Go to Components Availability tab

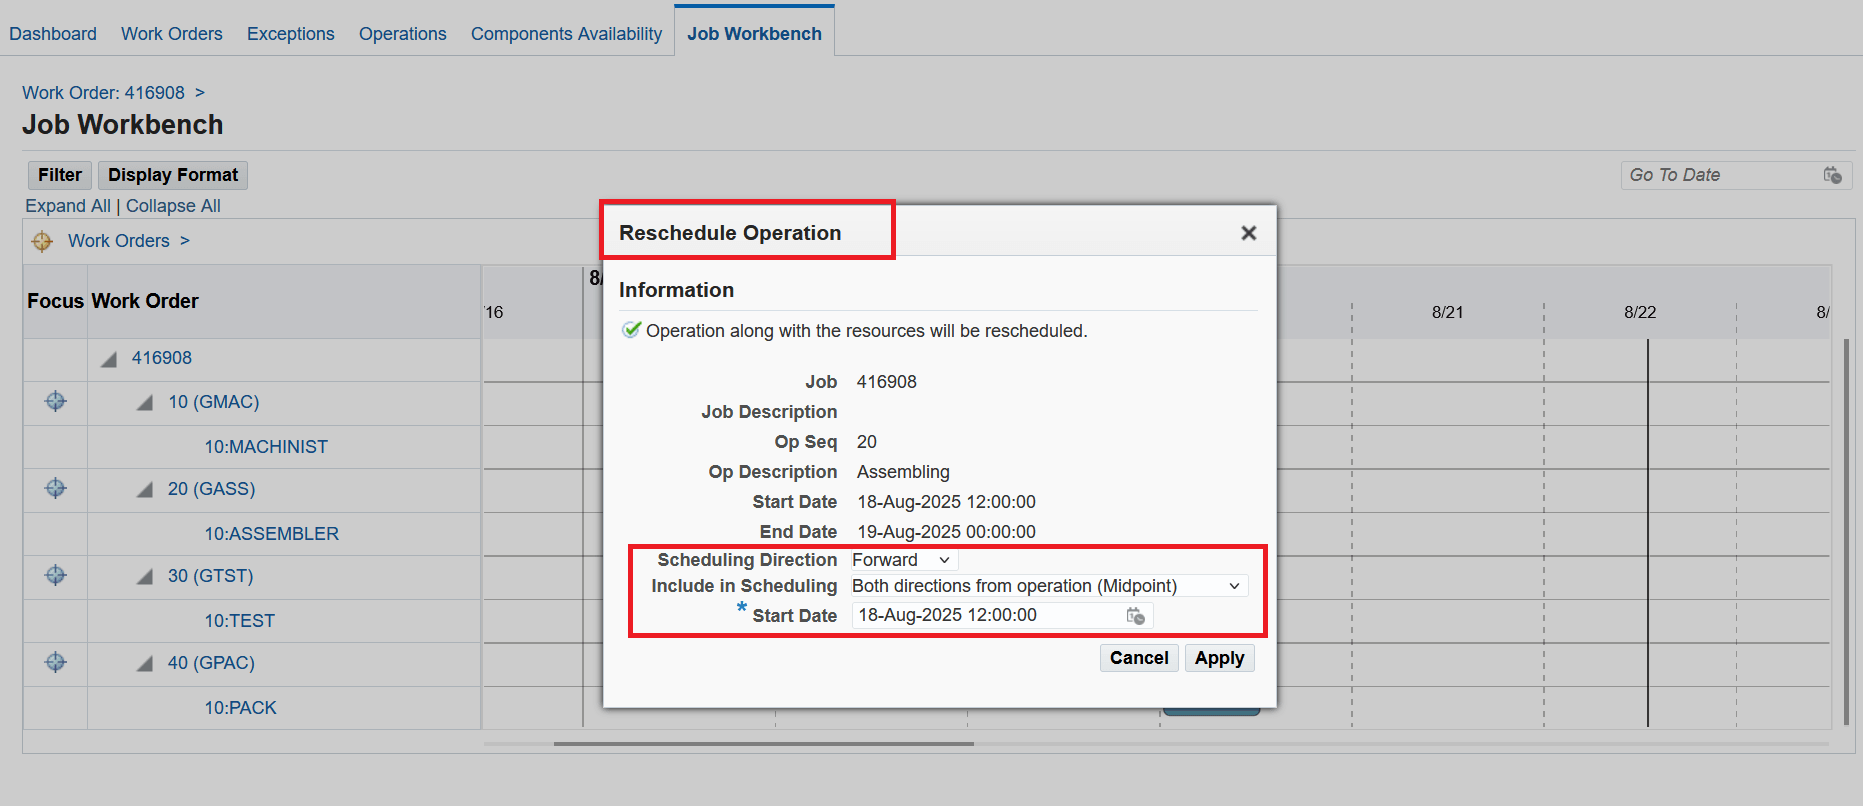[567, 34]
